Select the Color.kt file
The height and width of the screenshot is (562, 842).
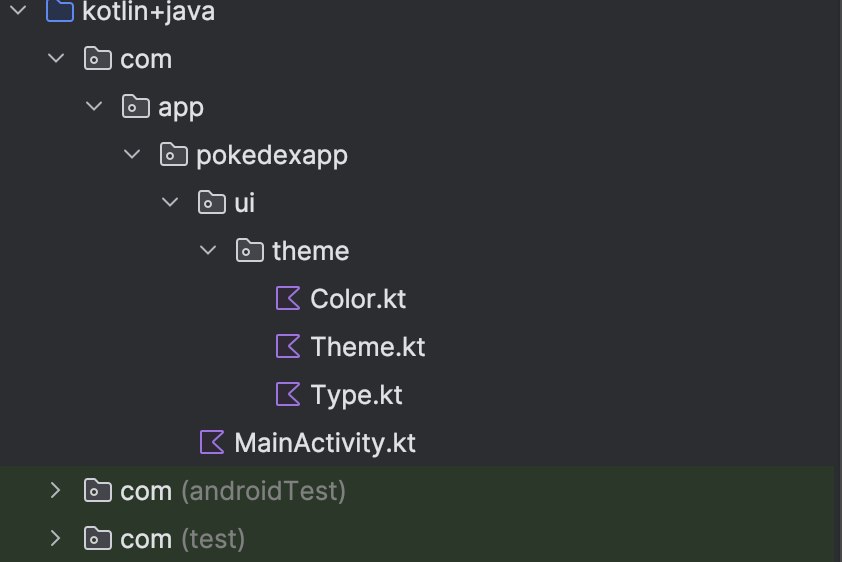click(x=358, y=298)
